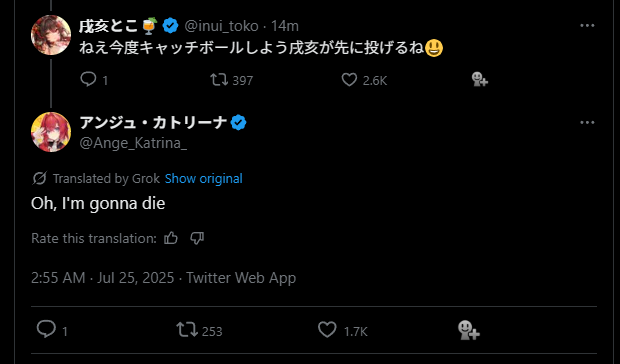620x364 pixels.
Task: Click the reaction icon on inui_toko's tweet
Action: pos(480,79)
